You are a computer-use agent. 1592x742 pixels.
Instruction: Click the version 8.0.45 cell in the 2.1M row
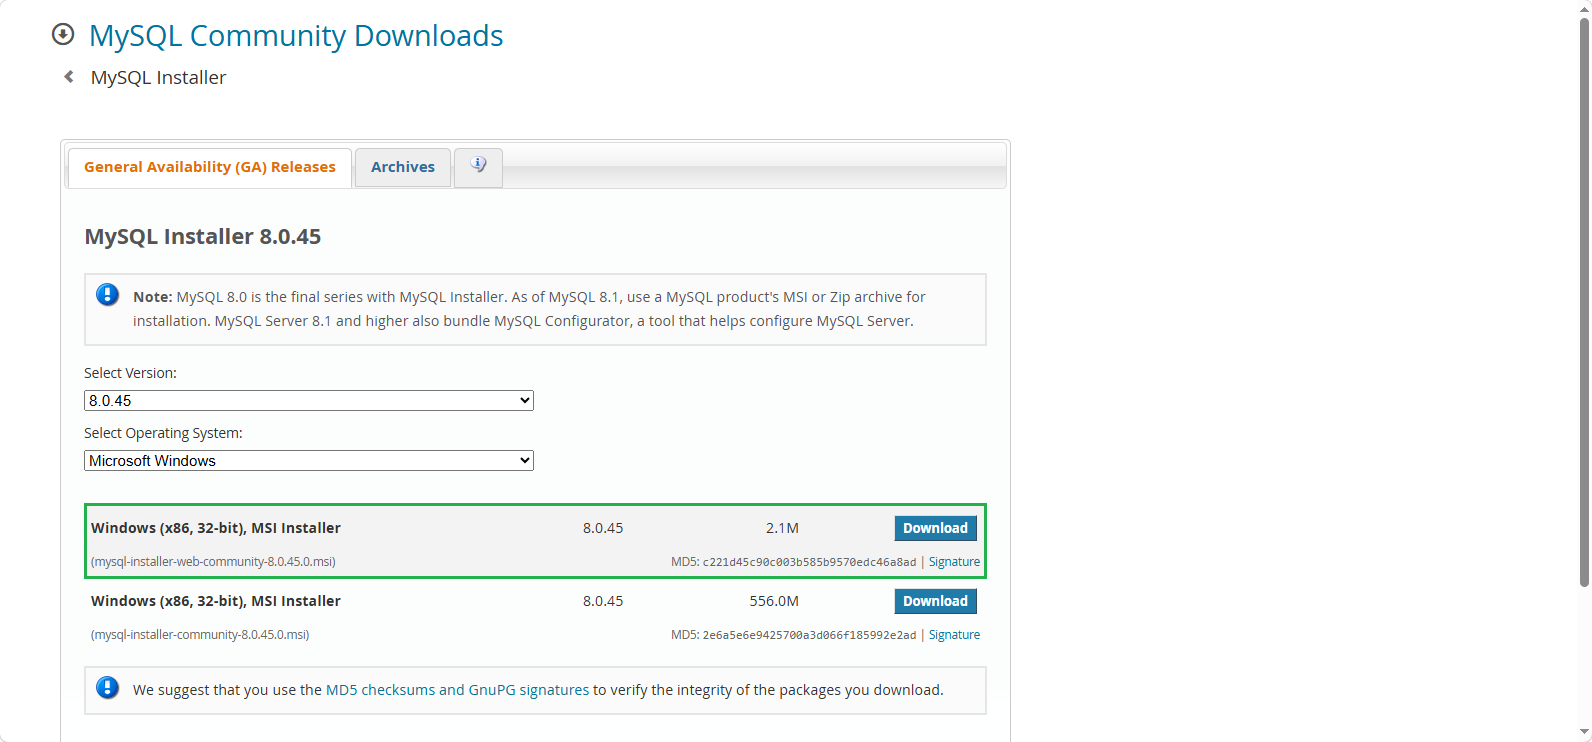point(603,528)
